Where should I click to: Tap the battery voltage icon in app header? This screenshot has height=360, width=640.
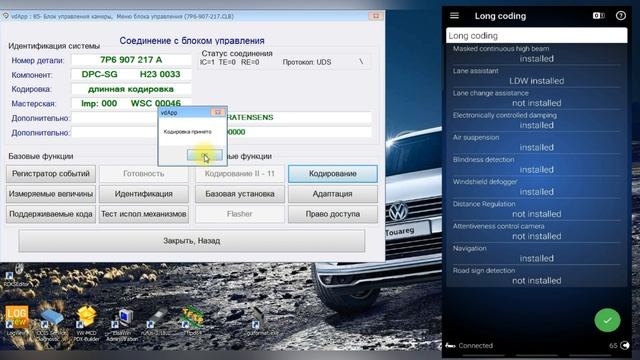click(x=598, y=16)
